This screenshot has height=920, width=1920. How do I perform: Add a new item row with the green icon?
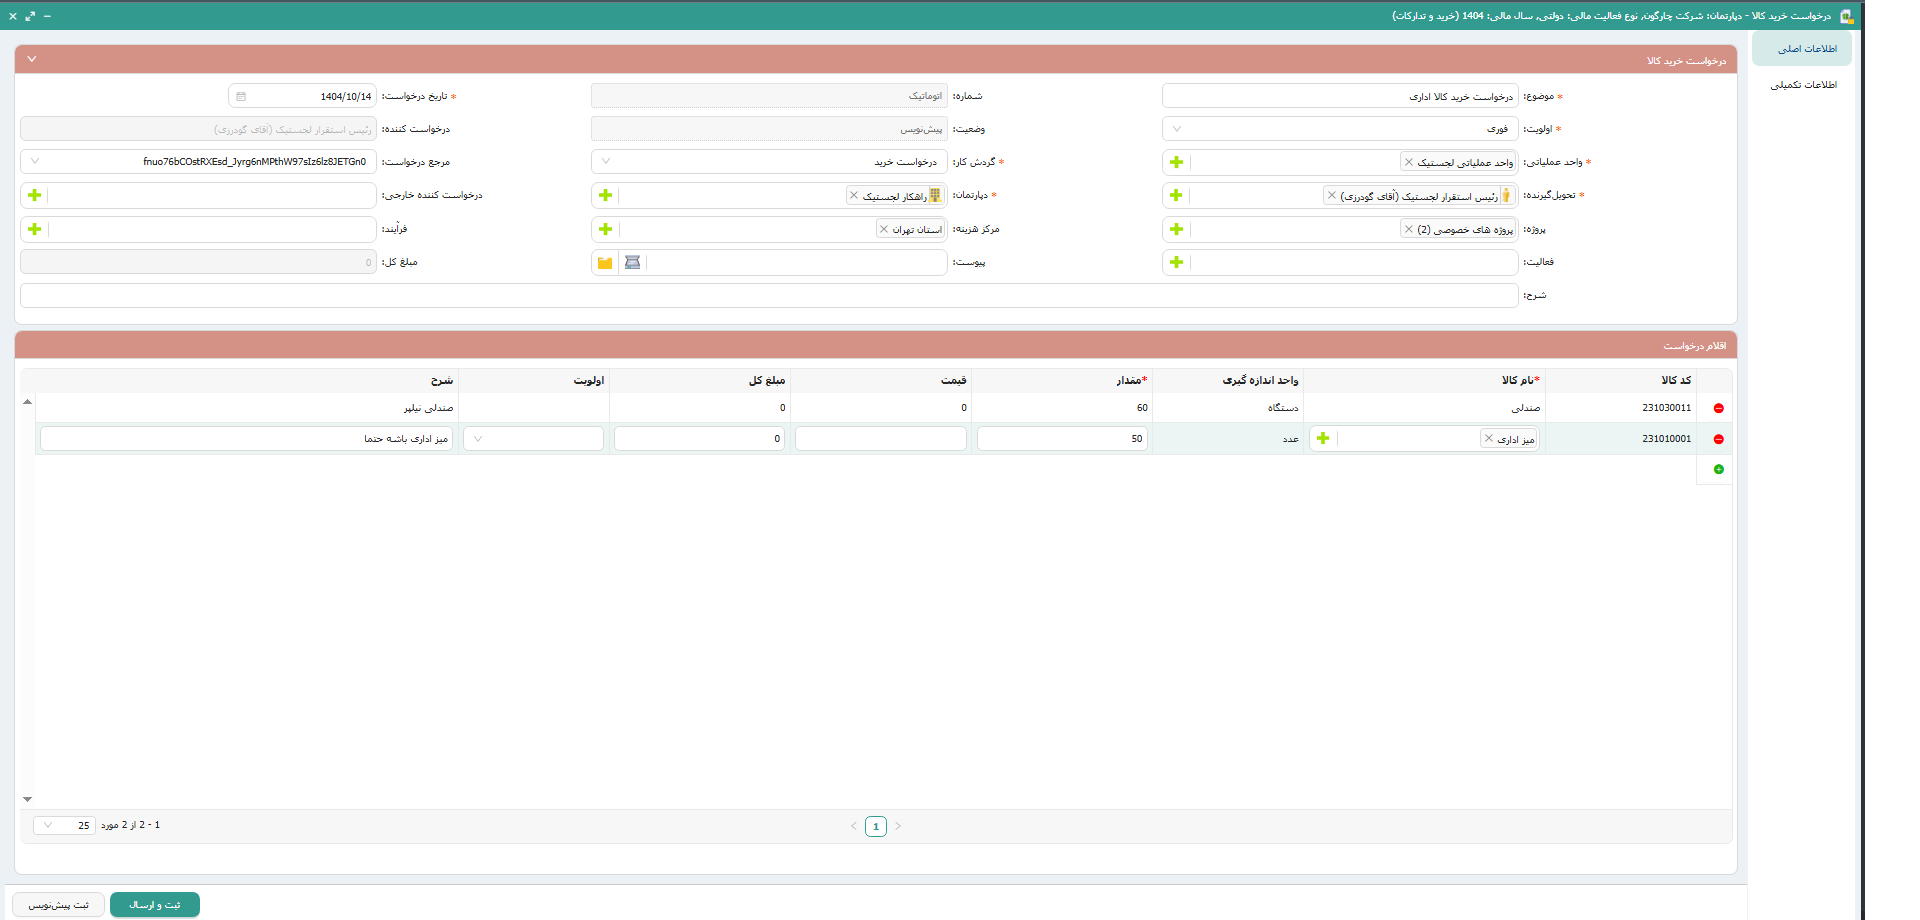pyautogui.click(x=1719, y=469)
